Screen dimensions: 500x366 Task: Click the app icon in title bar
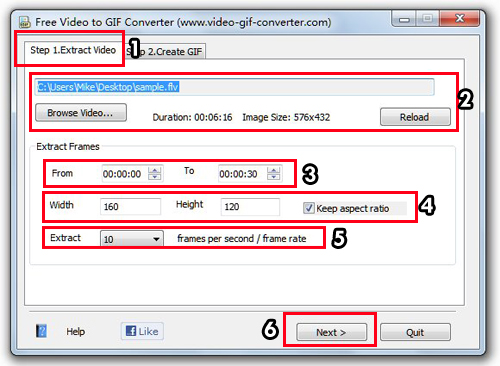point(25,22)
